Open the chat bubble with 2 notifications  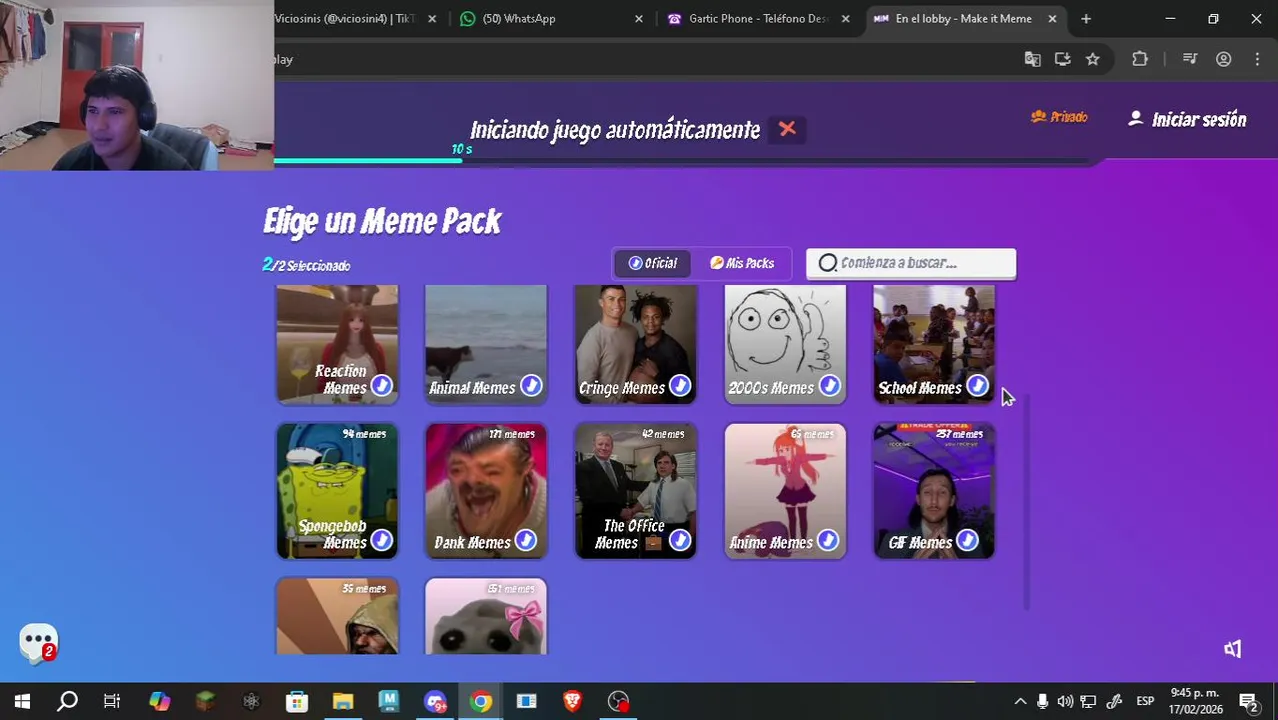38,642
